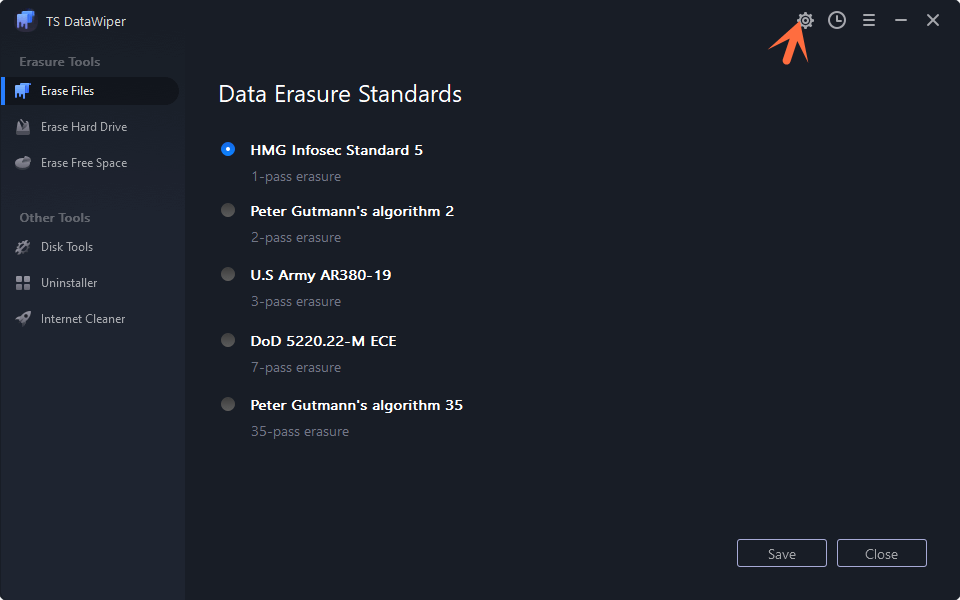
Task: Select the Erase Files tool icon
Action: pyautogui.click(x=22, y=91)
